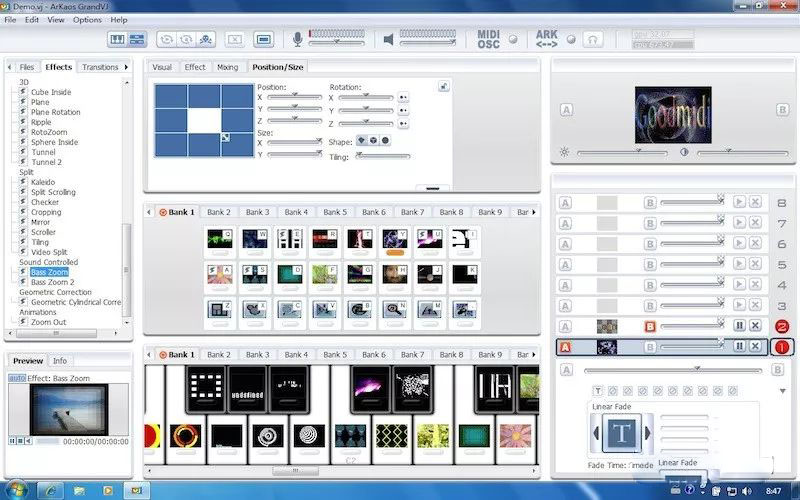Click the lock icon in Position/Size panel
The width and height of the screenshot is (800, 500).
(x=443, y=86)
